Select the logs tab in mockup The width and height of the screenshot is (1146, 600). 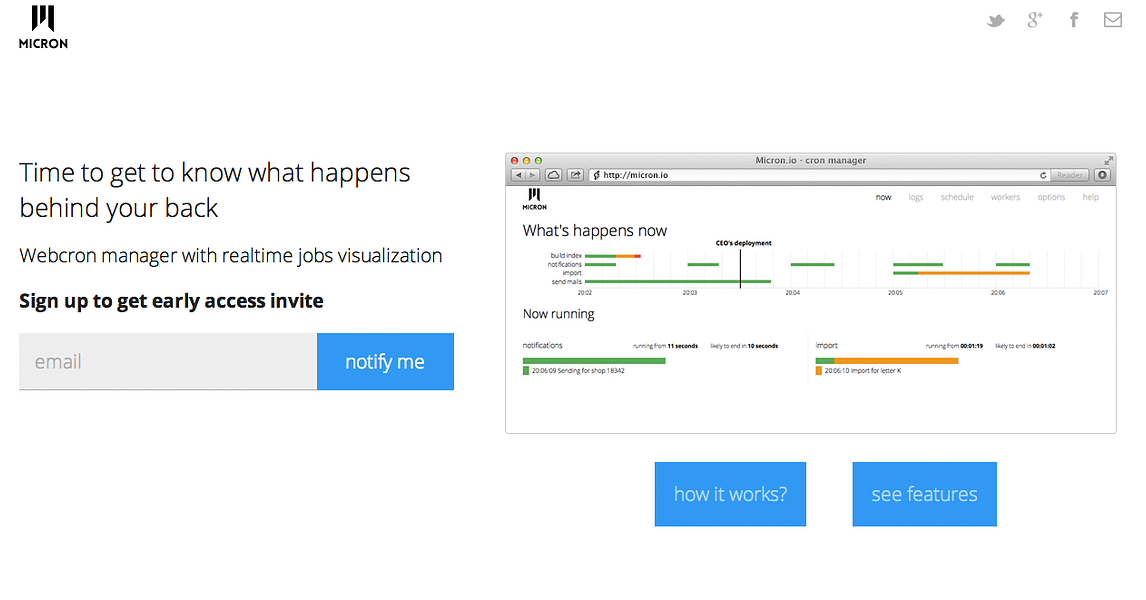(916, 197)
